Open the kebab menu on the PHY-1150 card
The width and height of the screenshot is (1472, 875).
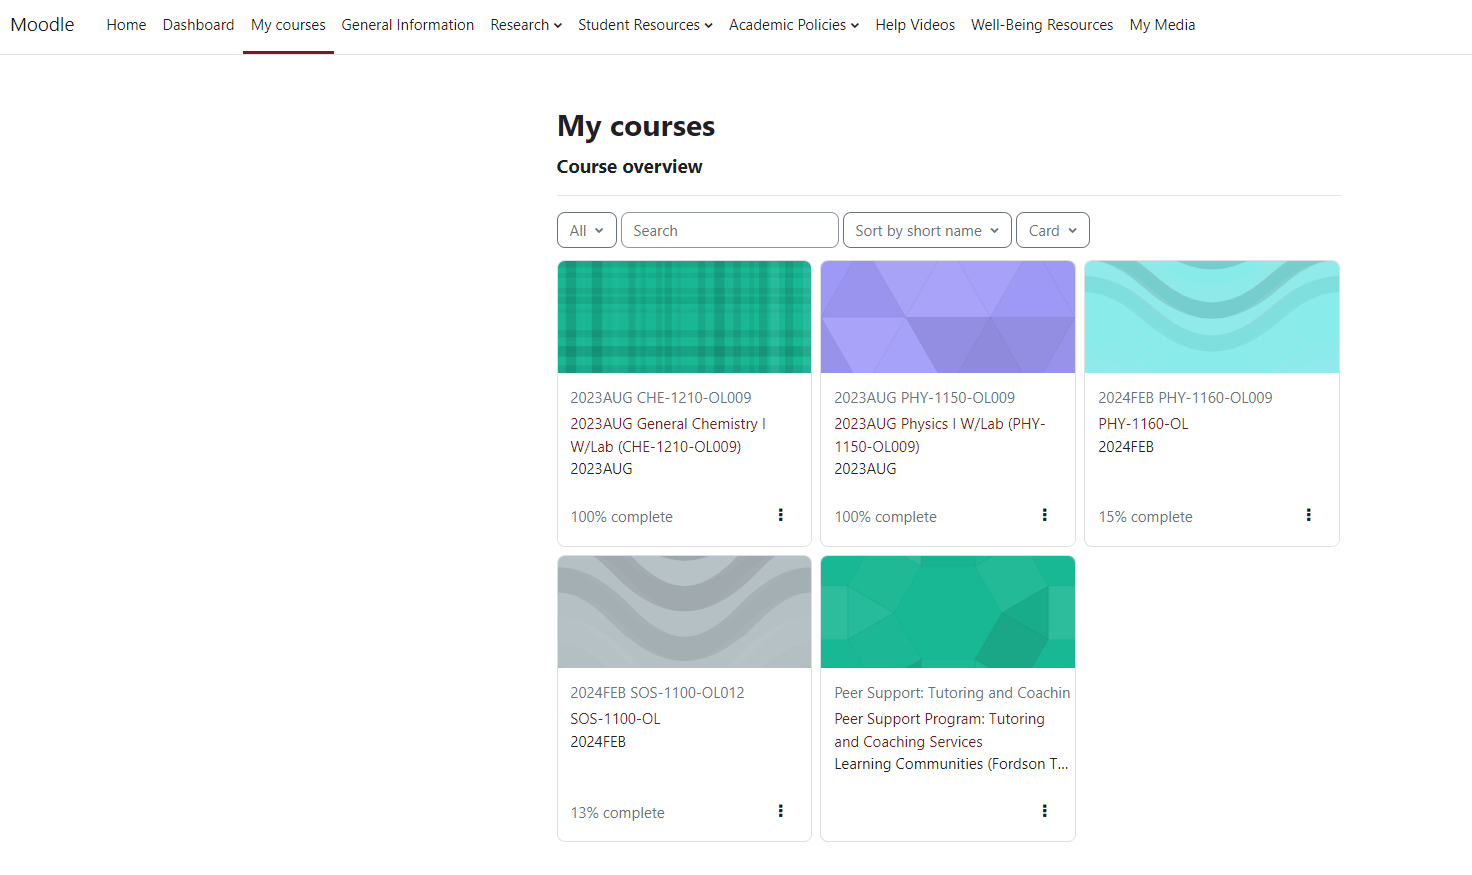tap(1044, 515)
